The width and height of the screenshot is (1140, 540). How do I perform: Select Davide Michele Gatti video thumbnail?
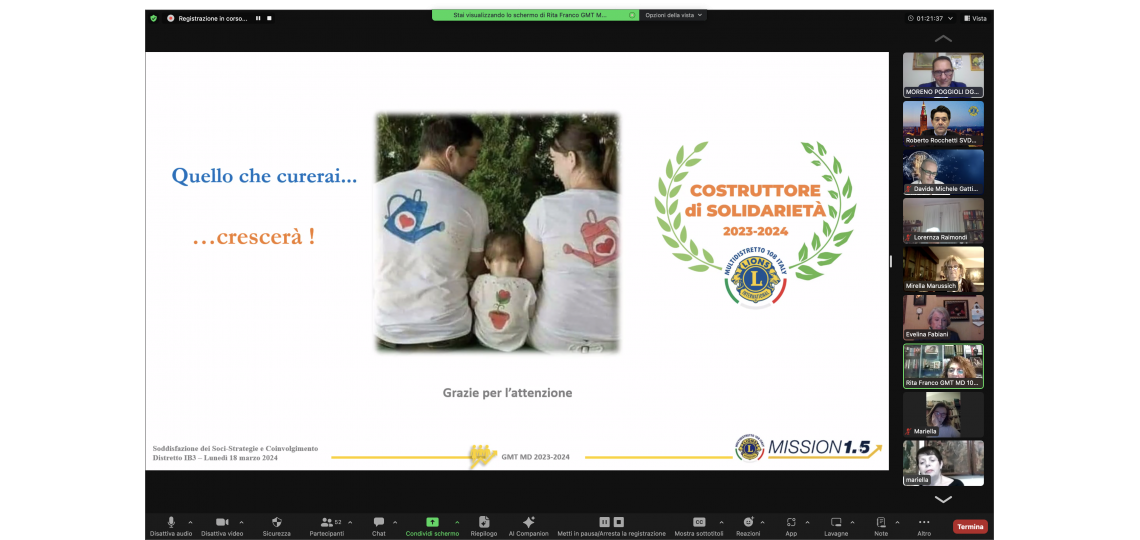943,172
